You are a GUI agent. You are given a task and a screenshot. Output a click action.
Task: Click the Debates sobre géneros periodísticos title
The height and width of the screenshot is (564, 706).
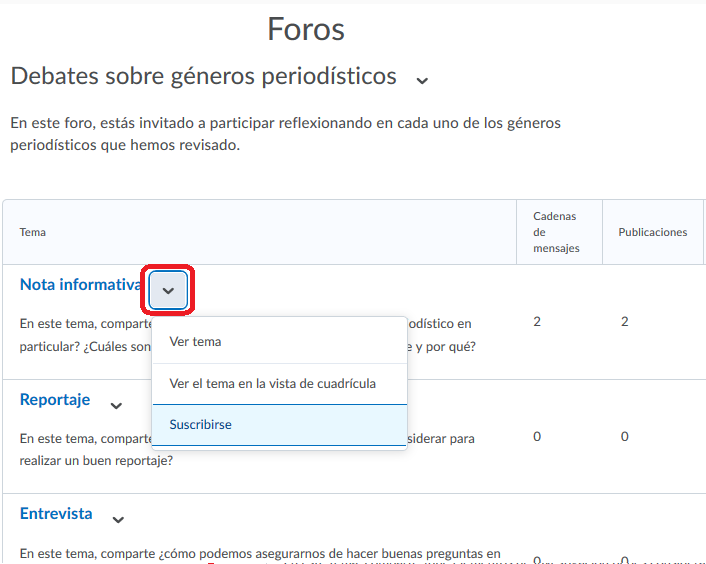(203, 76)
